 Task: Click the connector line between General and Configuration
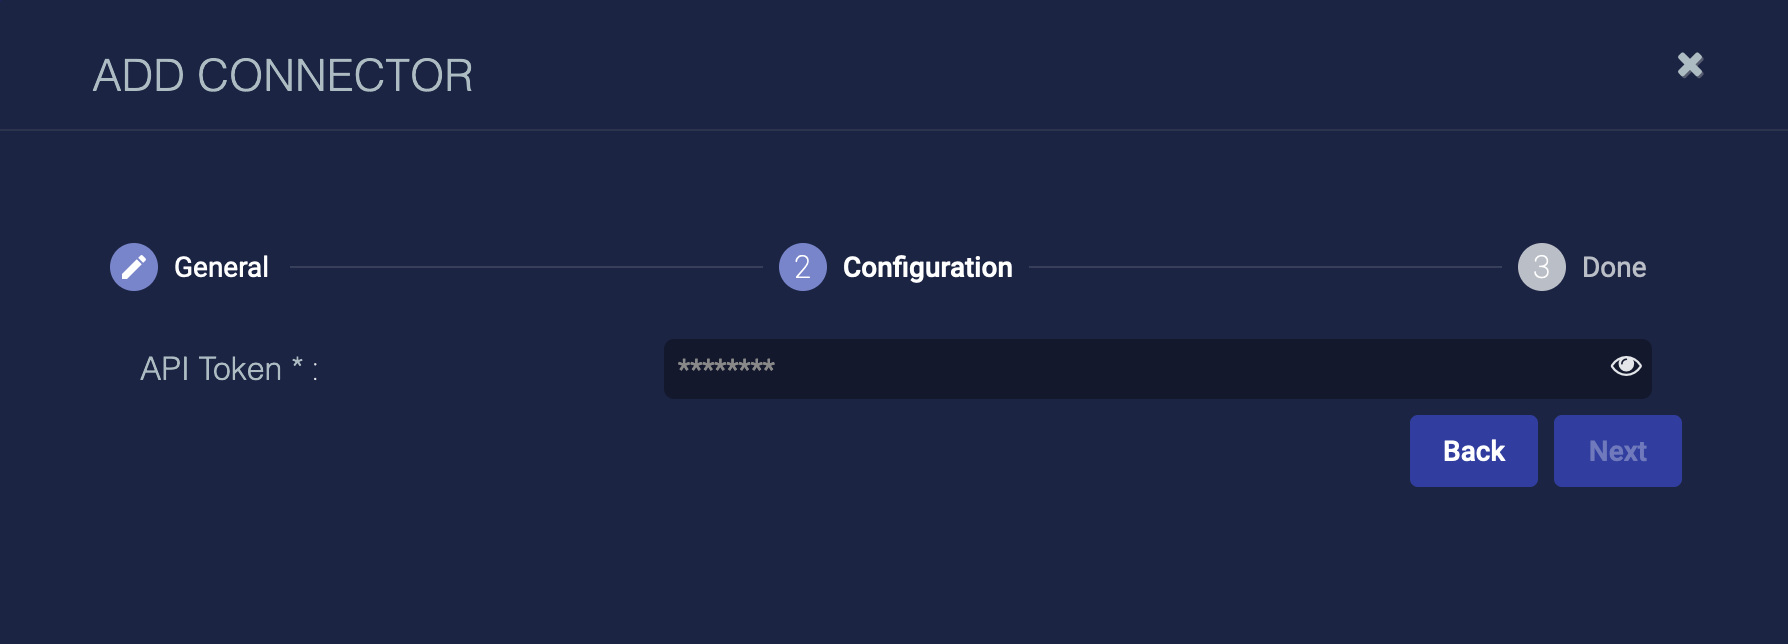pyautogui.click(x=525, y=267)
